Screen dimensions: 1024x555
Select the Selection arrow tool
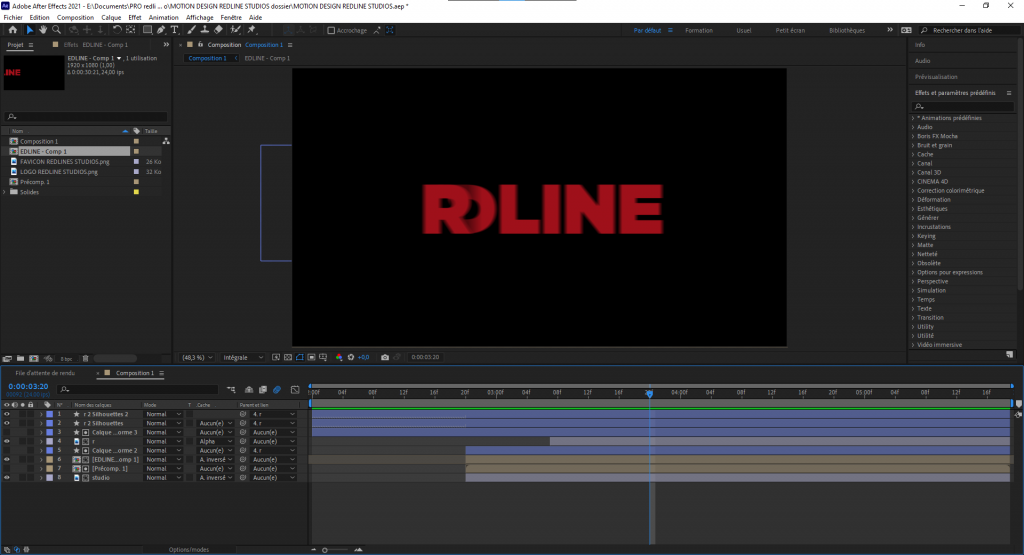click(x=29, y=30)
